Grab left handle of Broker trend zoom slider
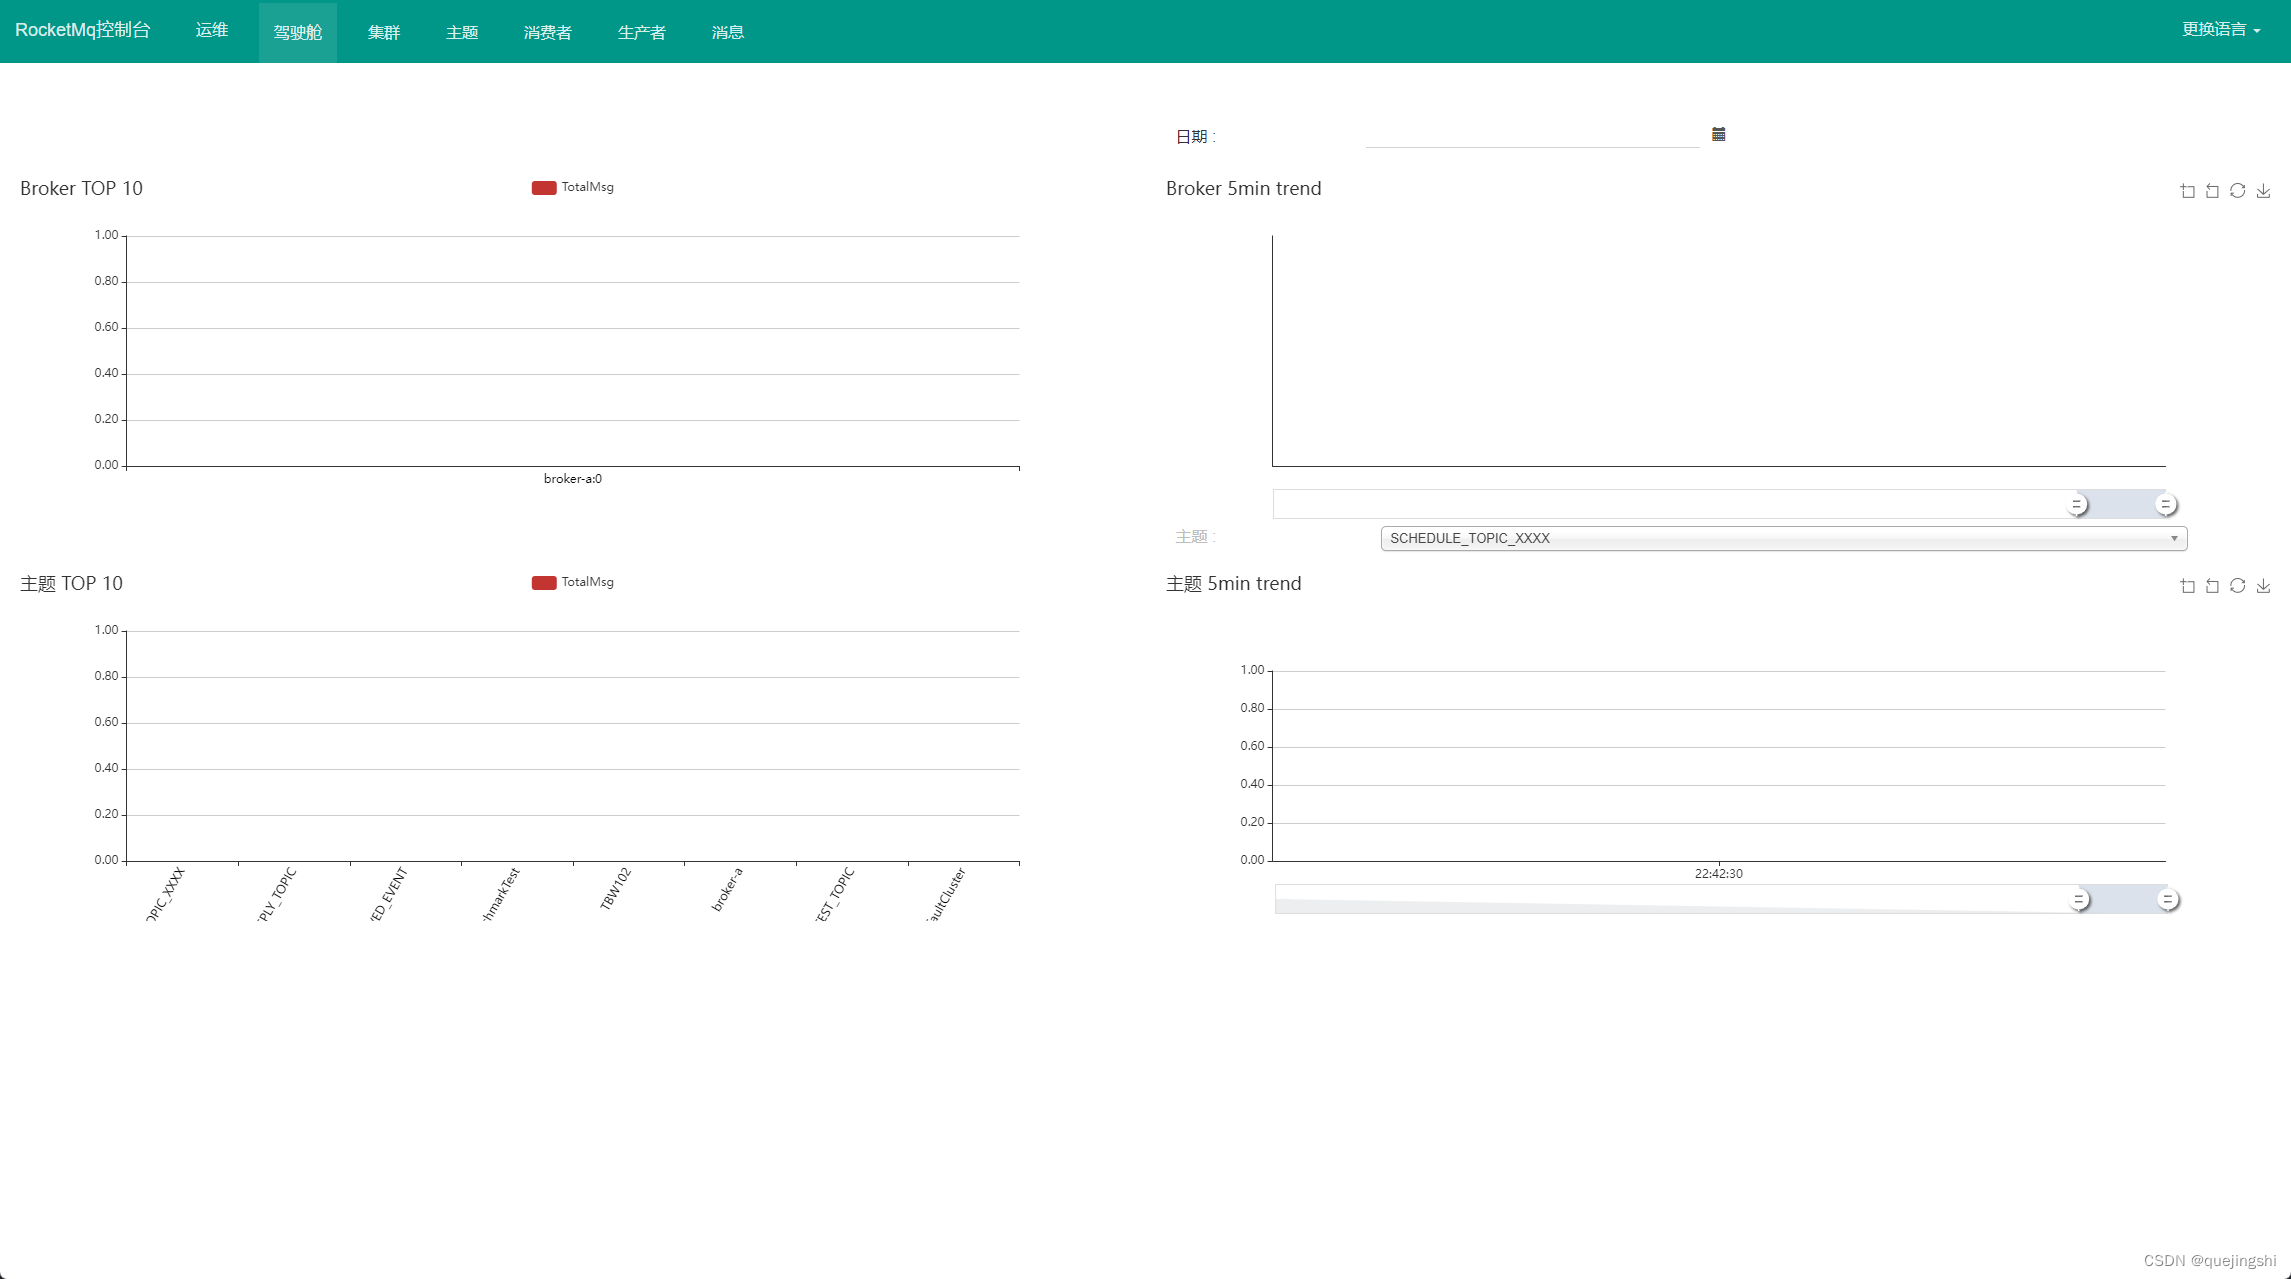This screenshot has height=1279, width=2291. pyautogui.click(x=2077, y=504)
